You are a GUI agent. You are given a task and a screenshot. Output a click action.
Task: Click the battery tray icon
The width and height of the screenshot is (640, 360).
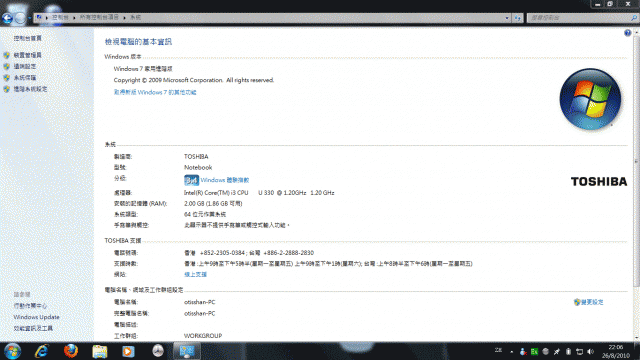point(568,351)
